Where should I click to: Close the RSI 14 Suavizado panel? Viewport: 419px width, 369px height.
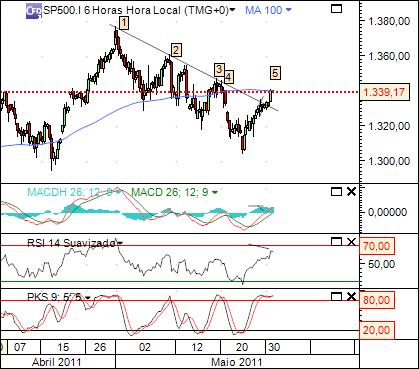pyautogui.click(x=351, y=242)
